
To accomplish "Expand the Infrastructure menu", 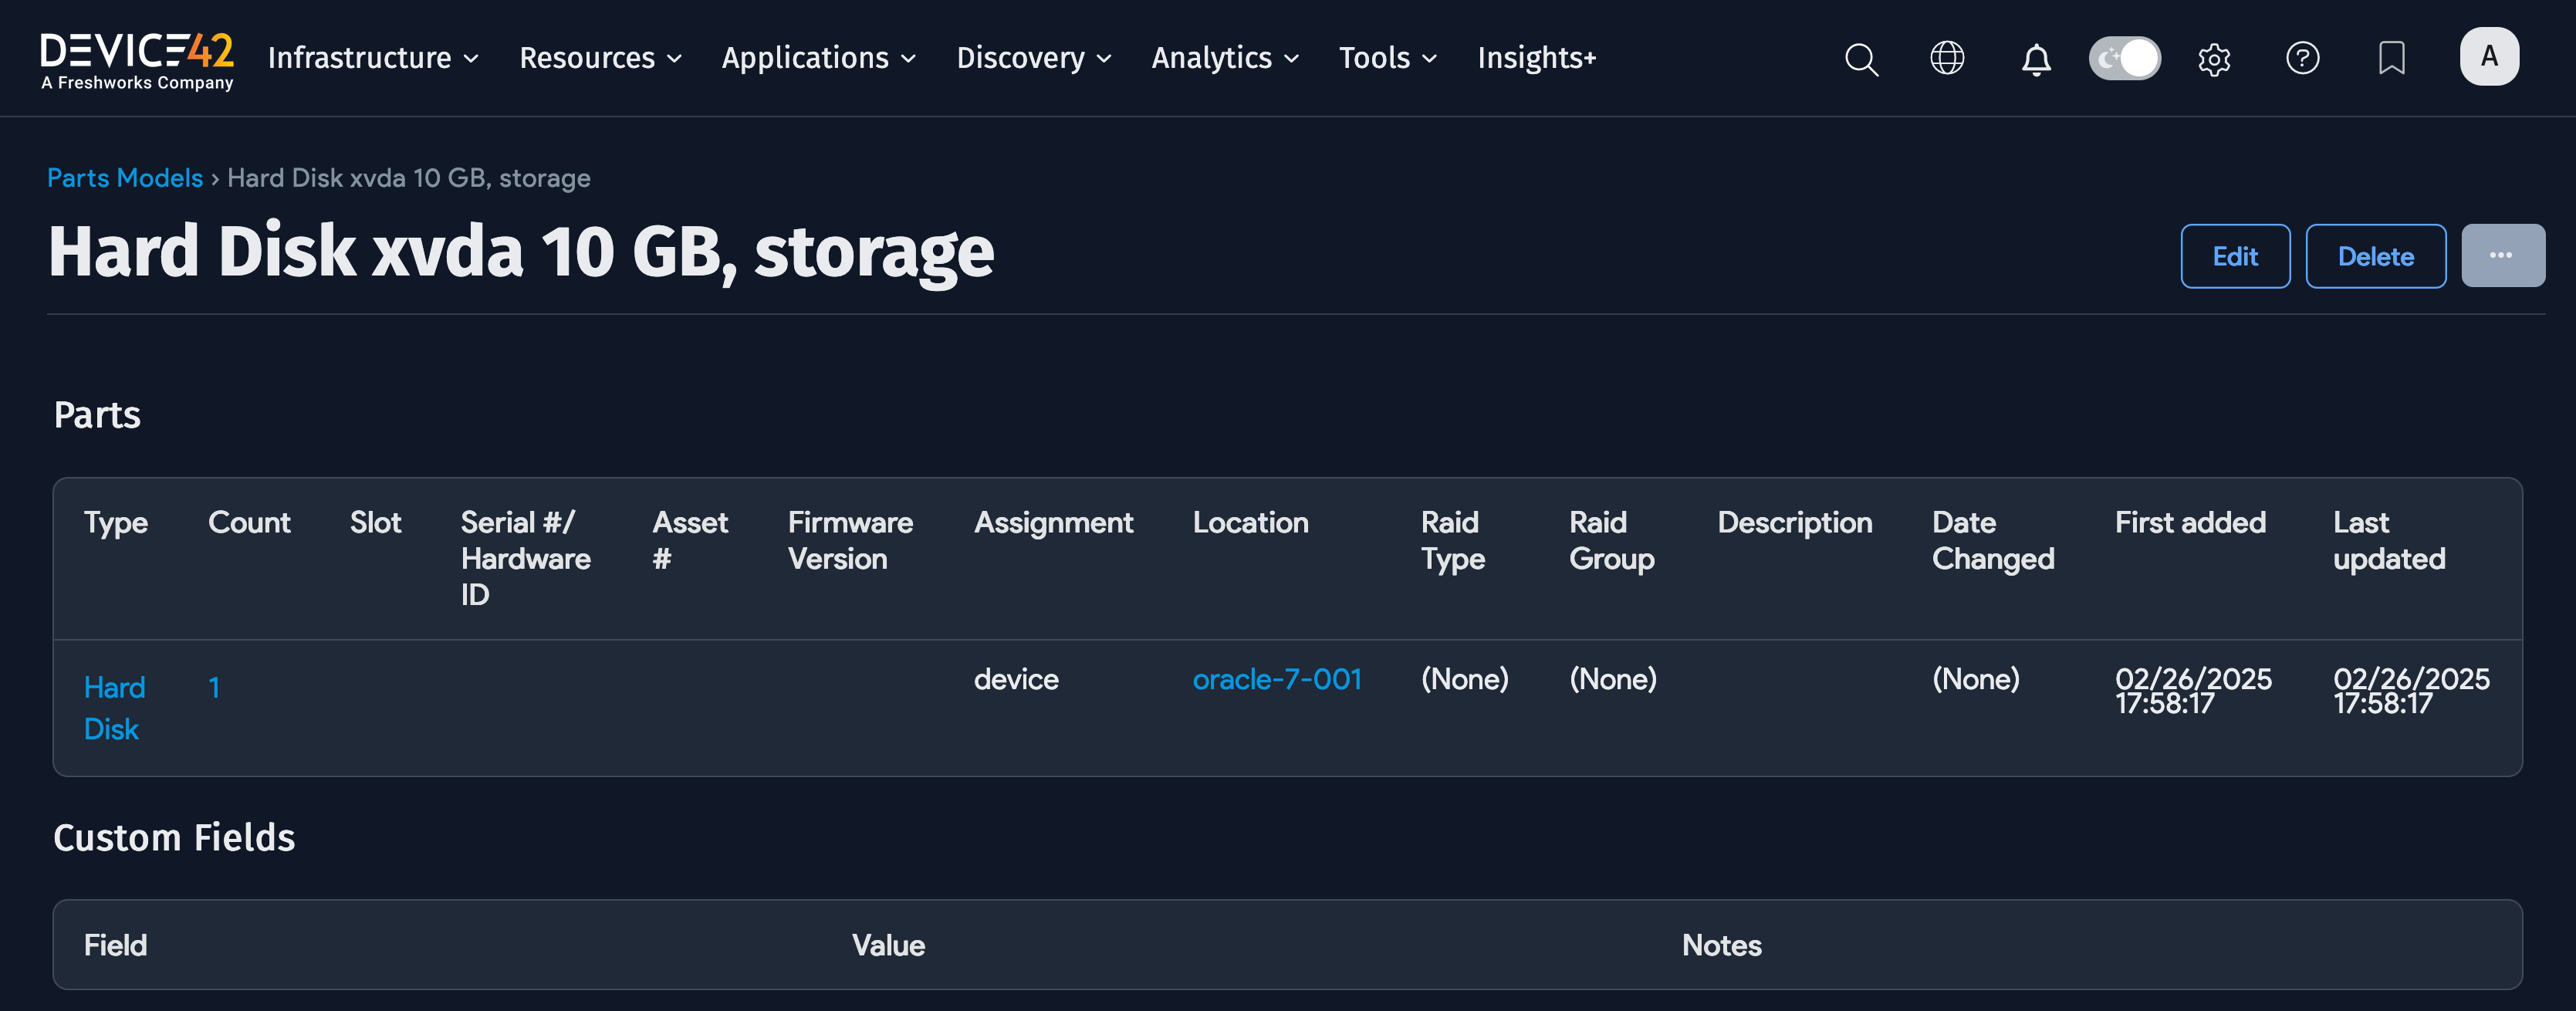I will (373, 58).
